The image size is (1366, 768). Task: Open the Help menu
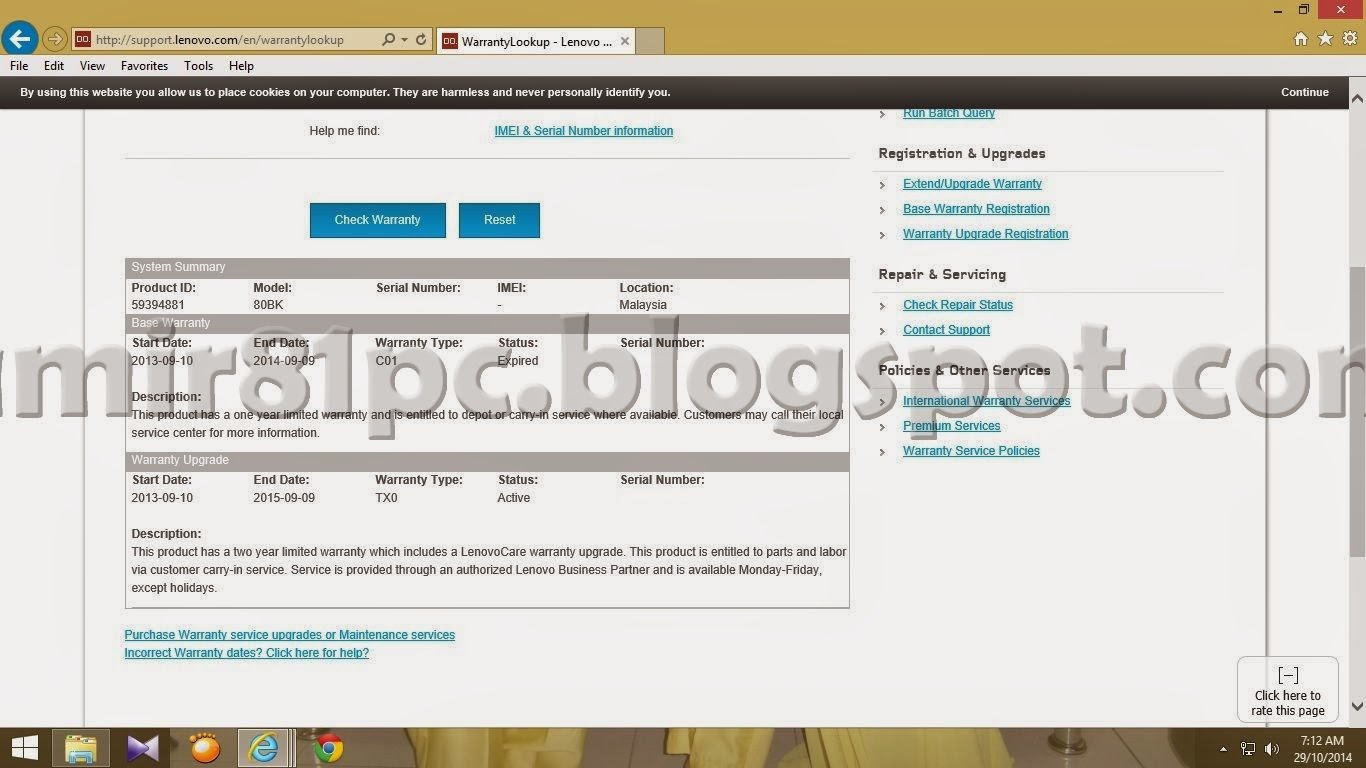pos(241,66)
